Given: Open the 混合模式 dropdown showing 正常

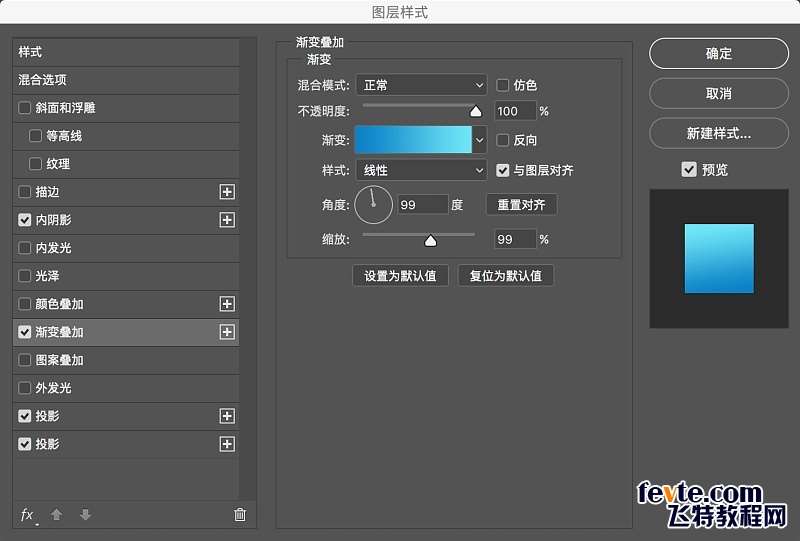Looking at the screenshot, I should [x=421, y=85].
